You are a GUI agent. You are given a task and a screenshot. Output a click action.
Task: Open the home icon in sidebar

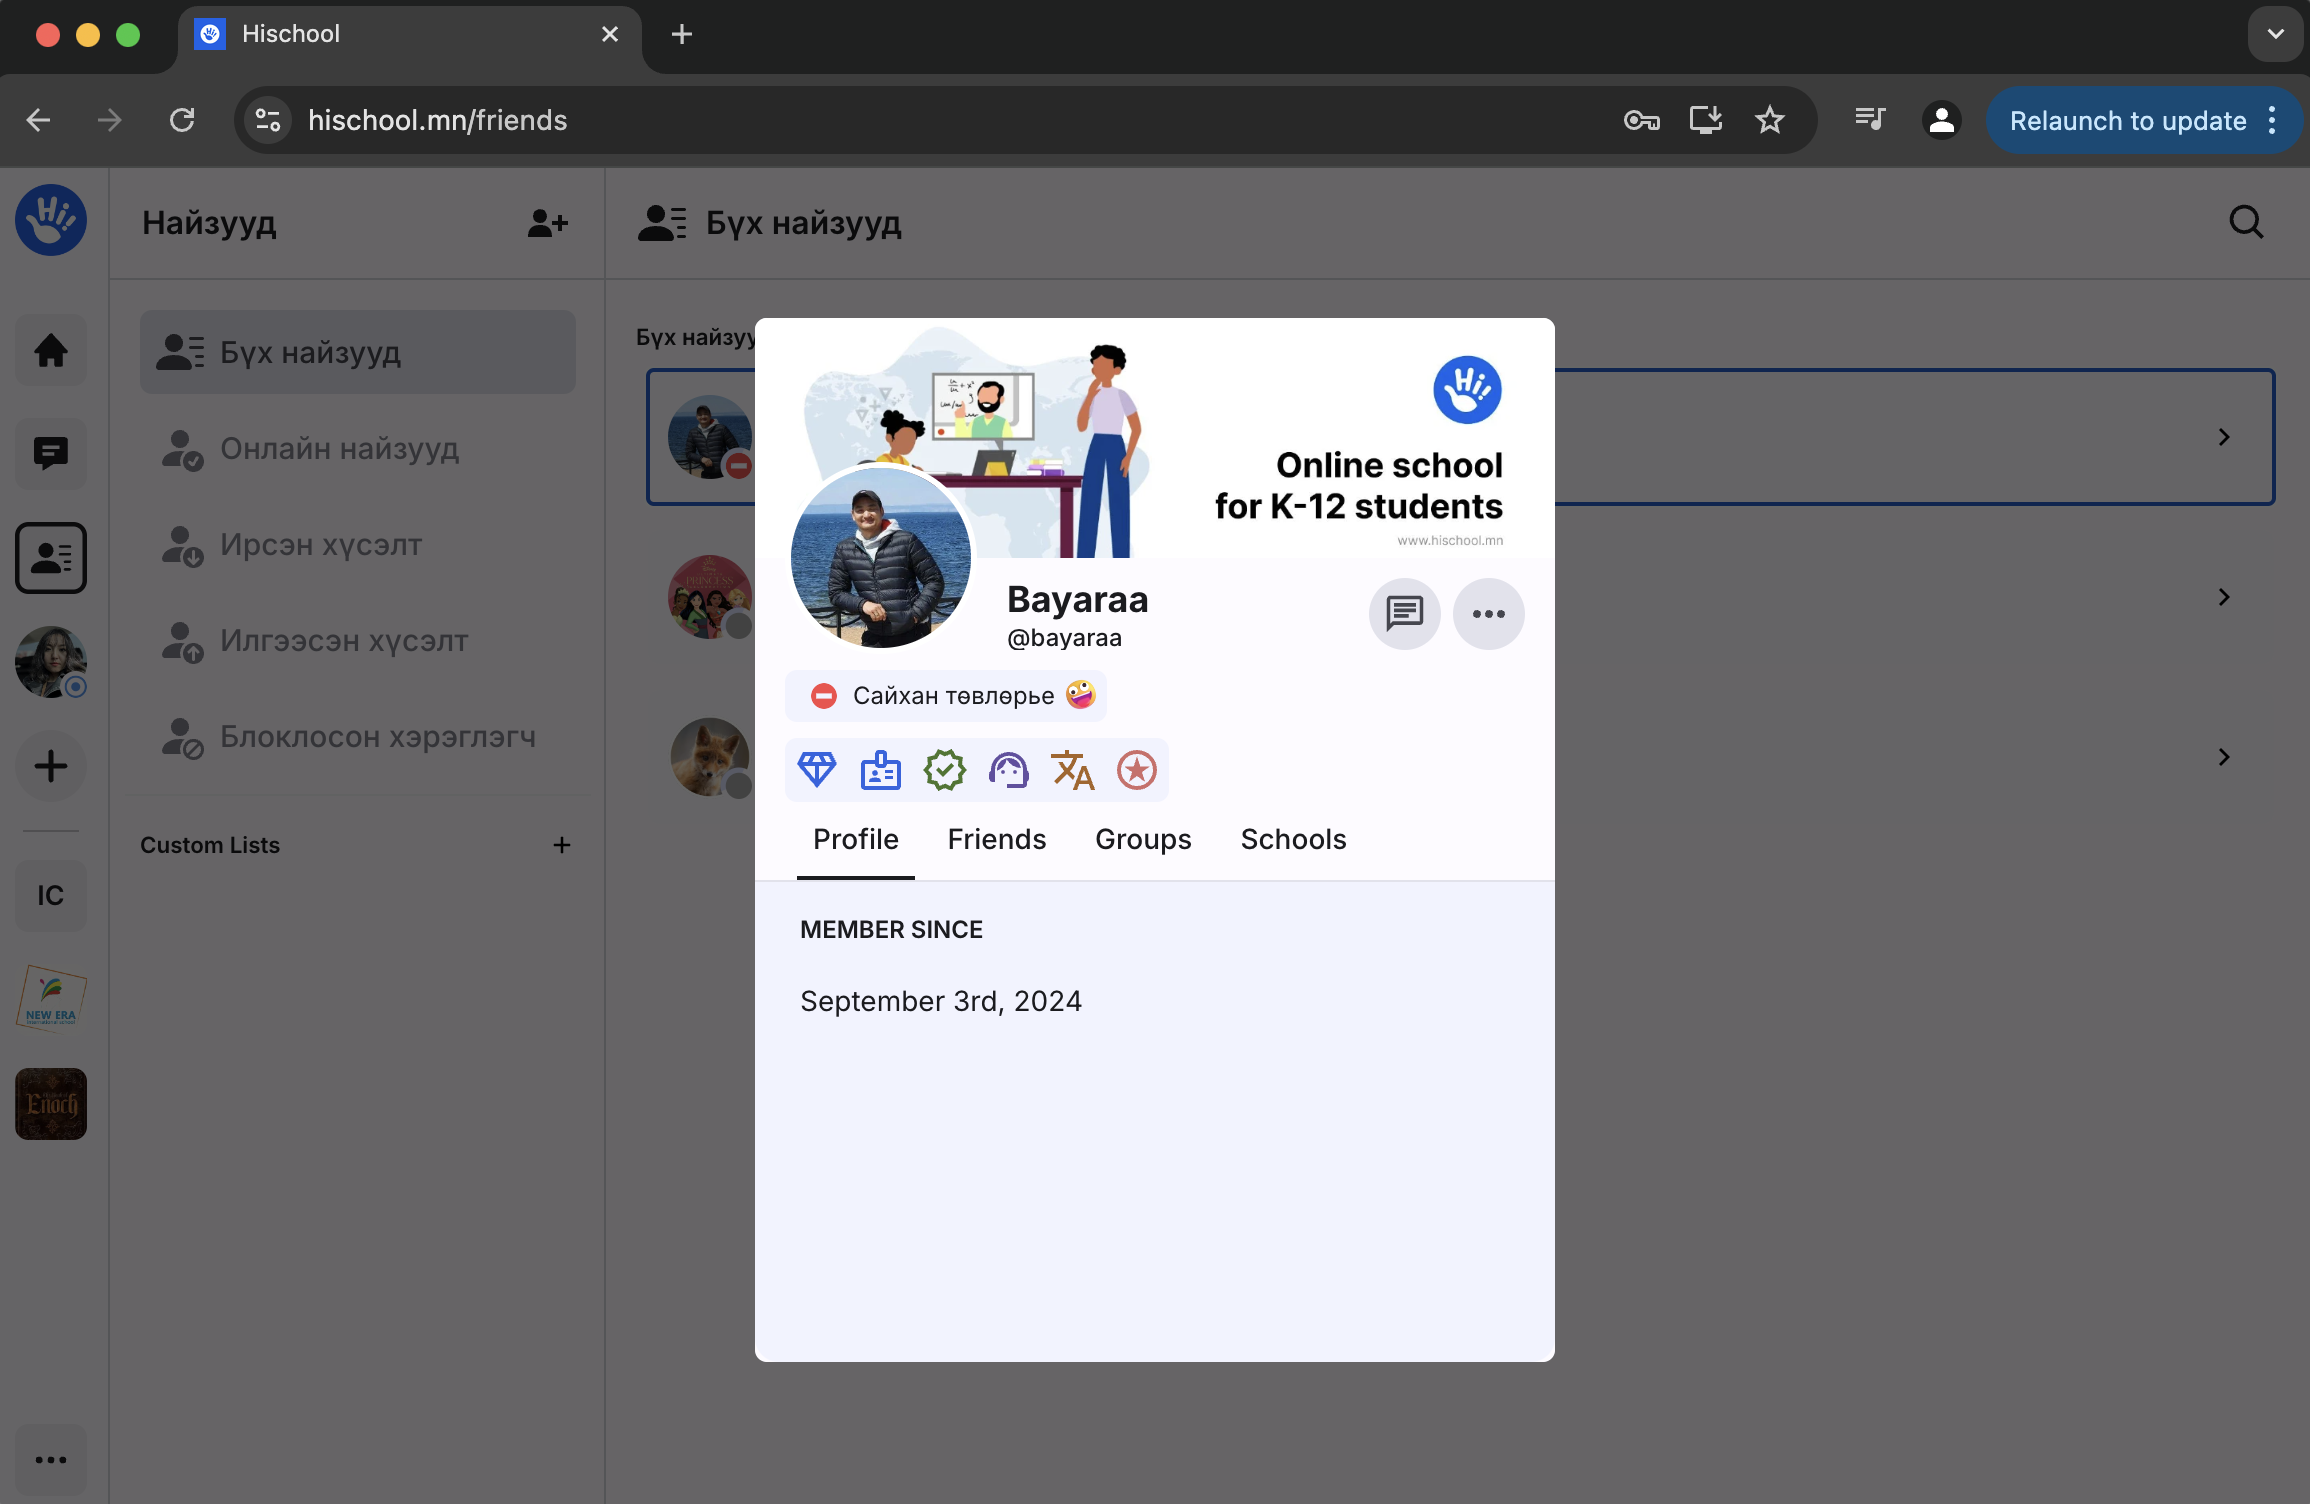(50, 350)
